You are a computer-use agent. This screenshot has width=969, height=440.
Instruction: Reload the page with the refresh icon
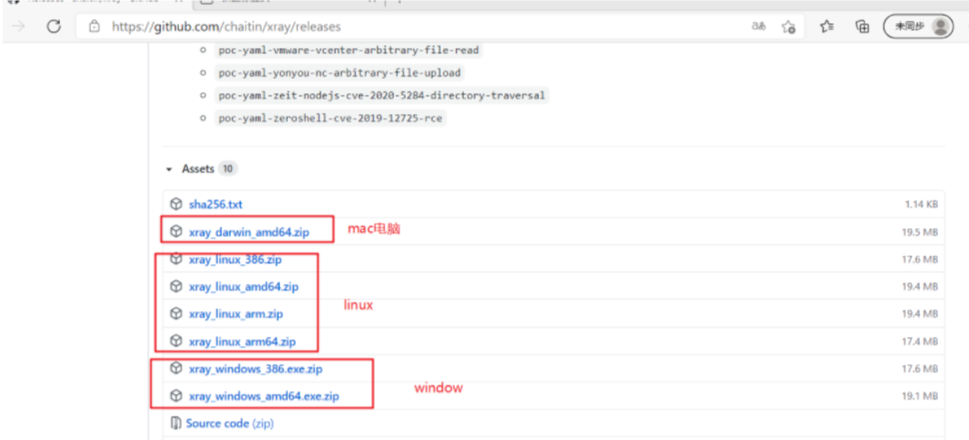[54, 26]
